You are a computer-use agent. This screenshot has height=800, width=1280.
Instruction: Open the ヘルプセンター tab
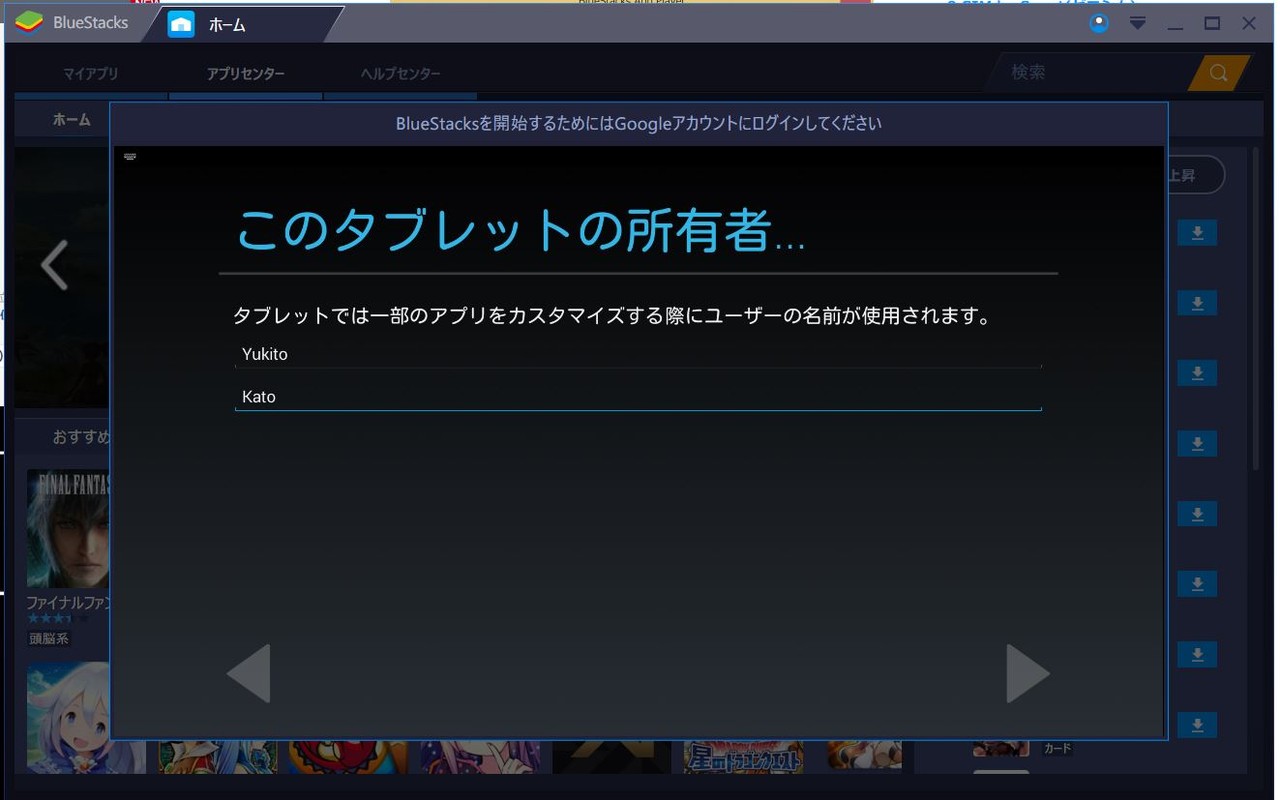pos(401,74)
